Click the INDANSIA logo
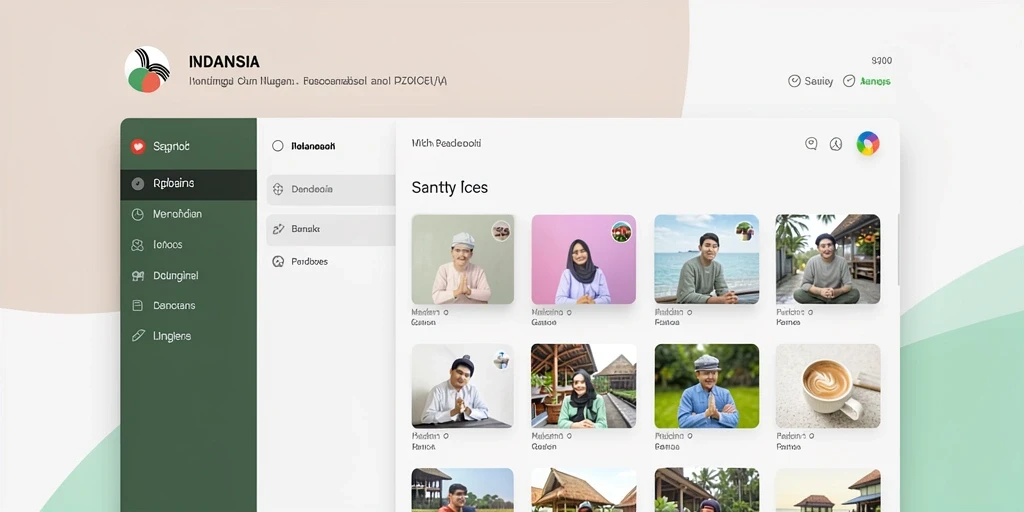Screen dimensions: 1024x512 [148, 69]
